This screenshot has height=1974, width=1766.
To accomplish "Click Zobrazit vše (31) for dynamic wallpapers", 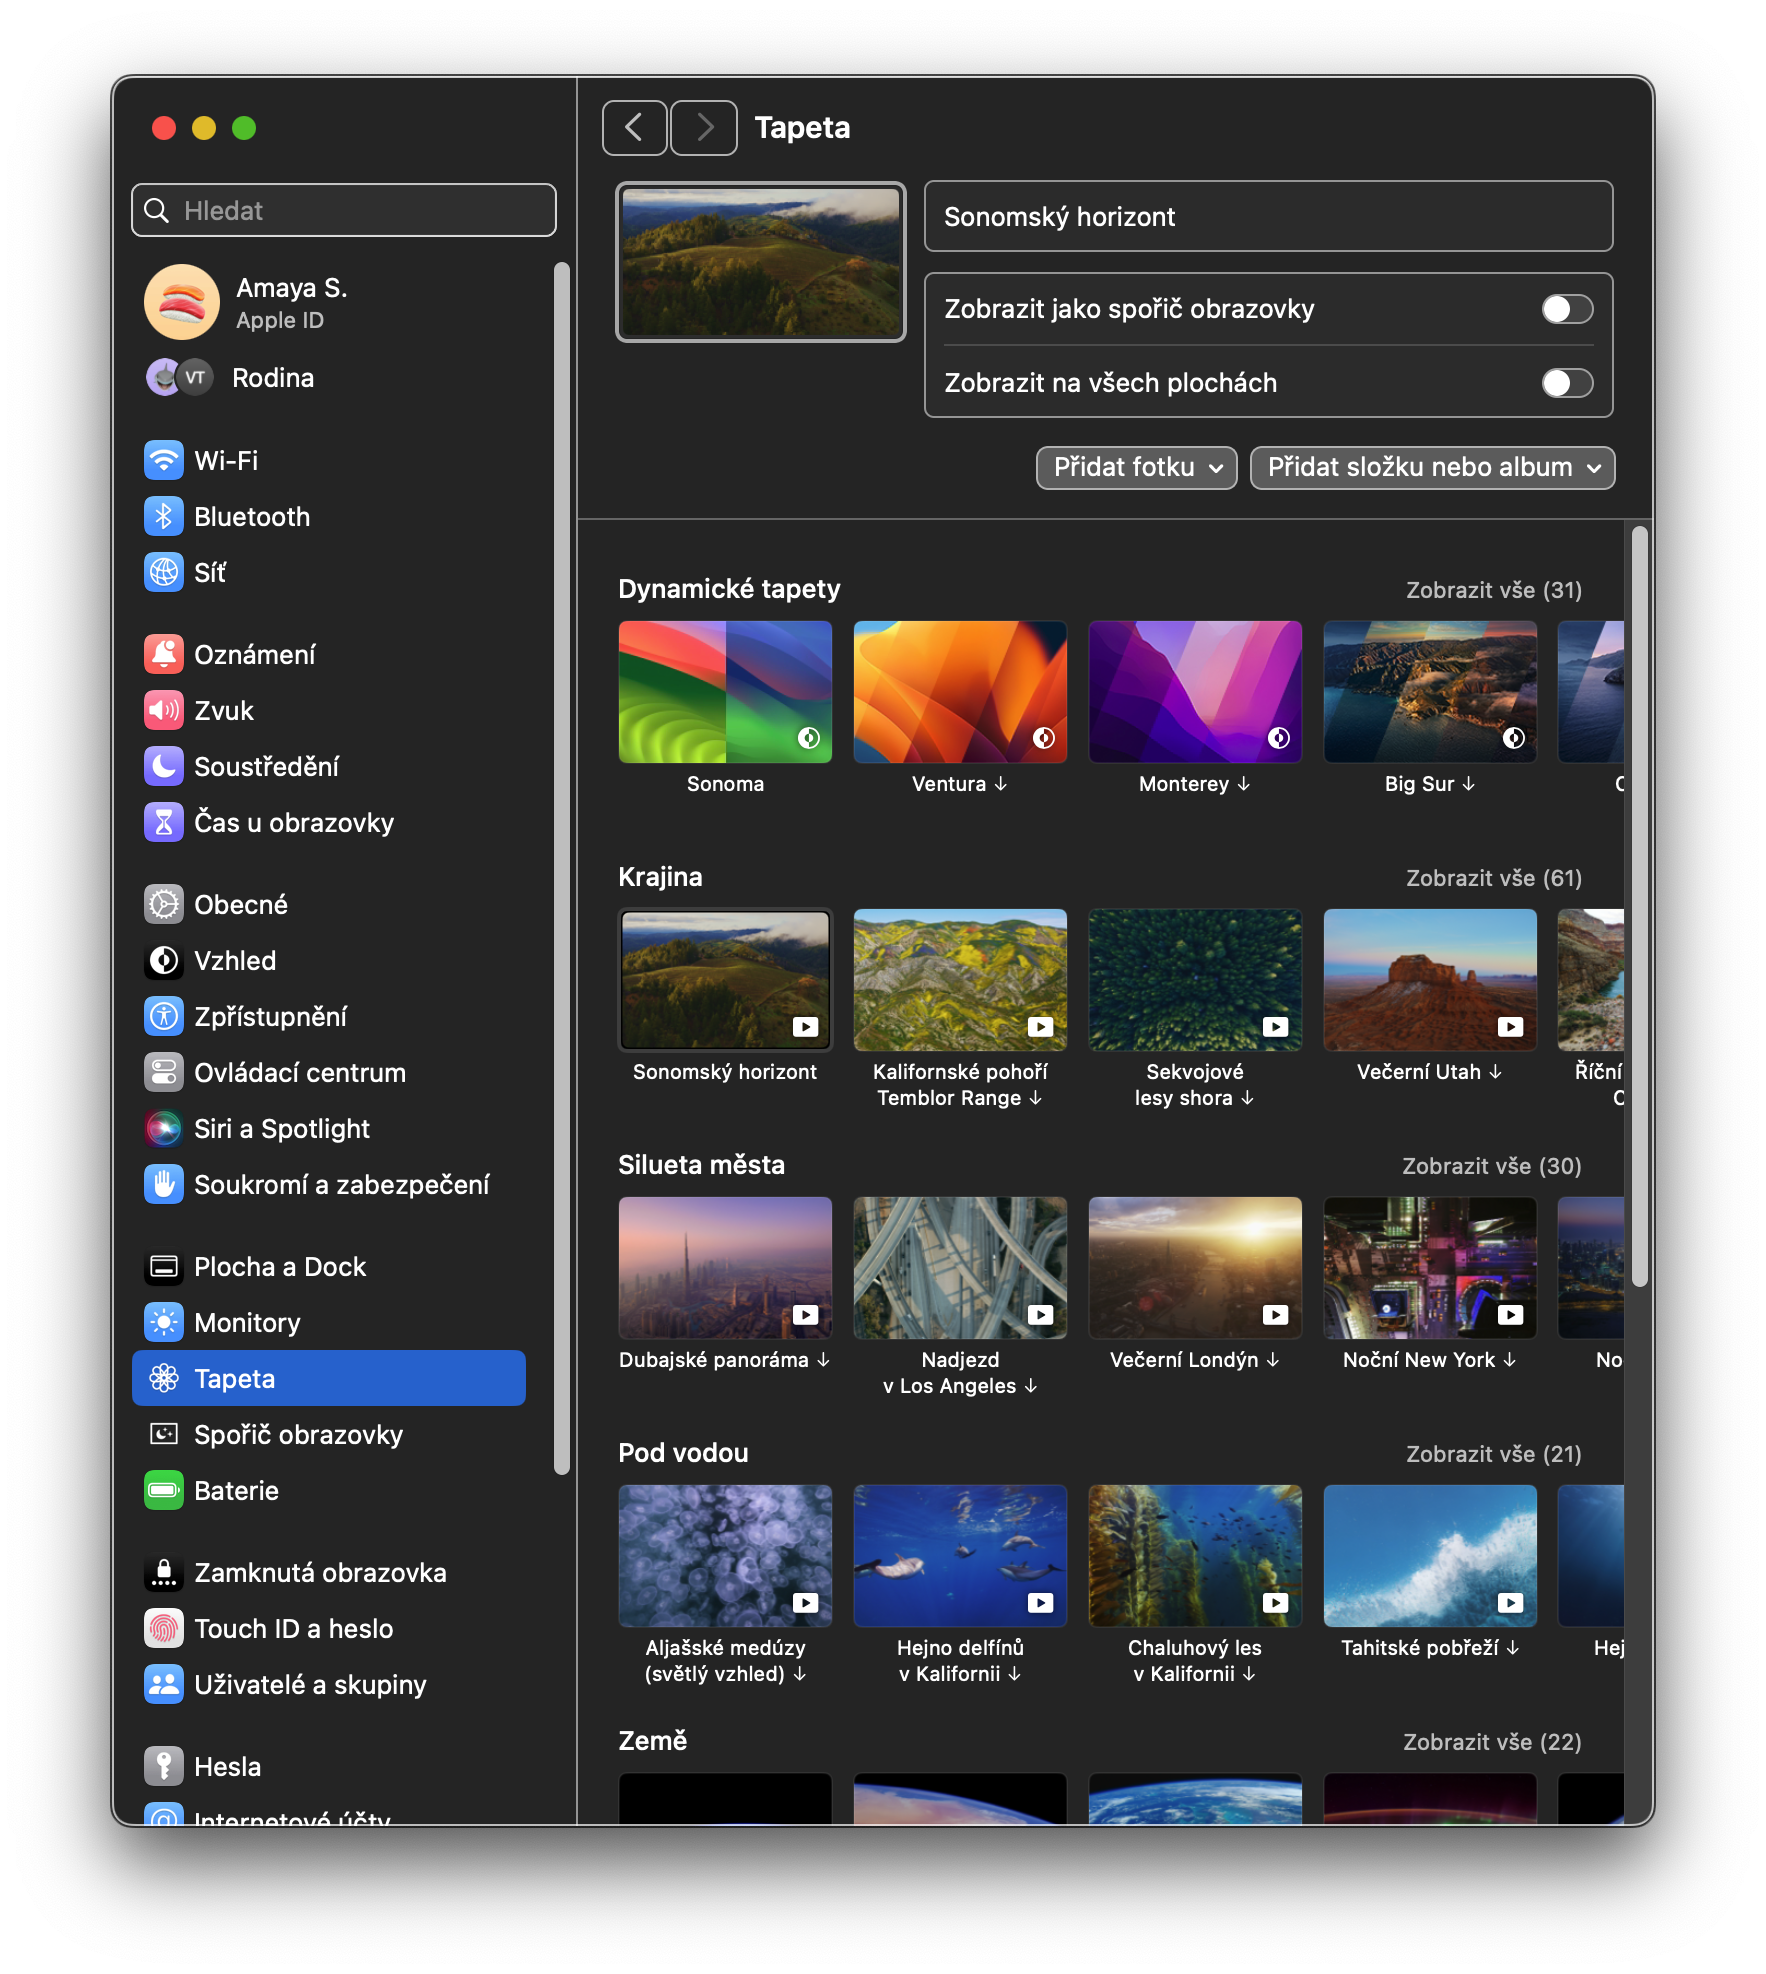I will (x=1493, y=590).
